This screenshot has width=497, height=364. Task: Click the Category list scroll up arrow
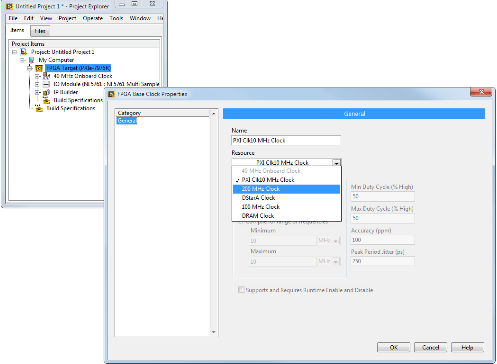click(x=214, y=114)
